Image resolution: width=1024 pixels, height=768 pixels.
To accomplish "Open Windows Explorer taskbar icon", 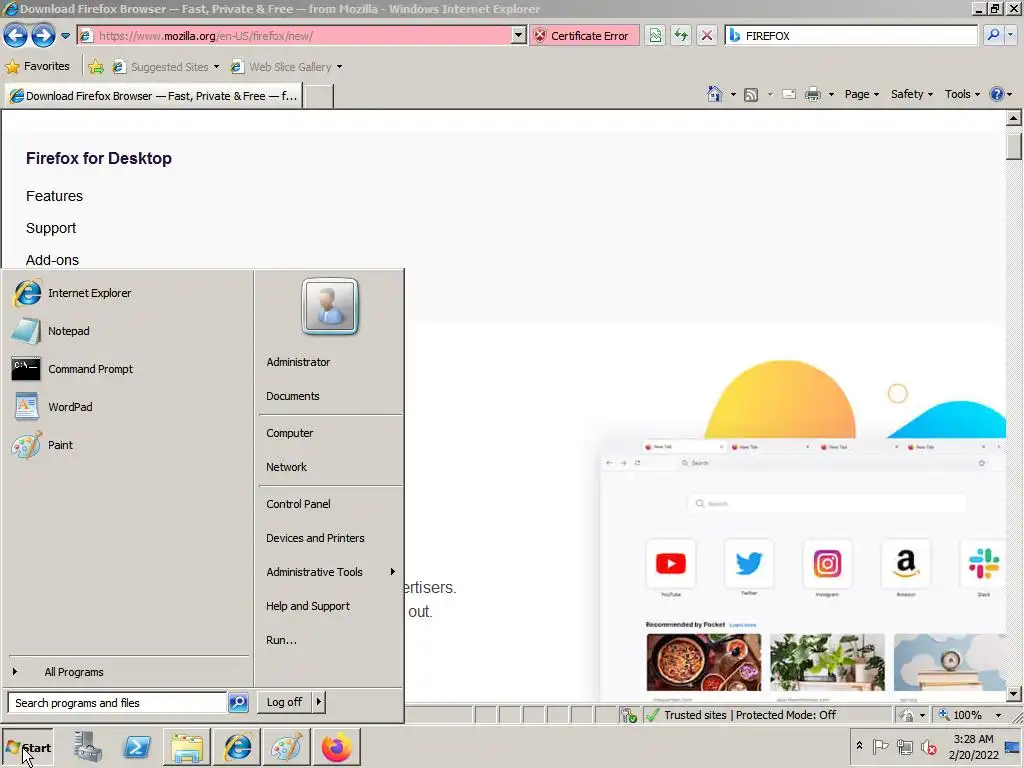I will [187, 747].
